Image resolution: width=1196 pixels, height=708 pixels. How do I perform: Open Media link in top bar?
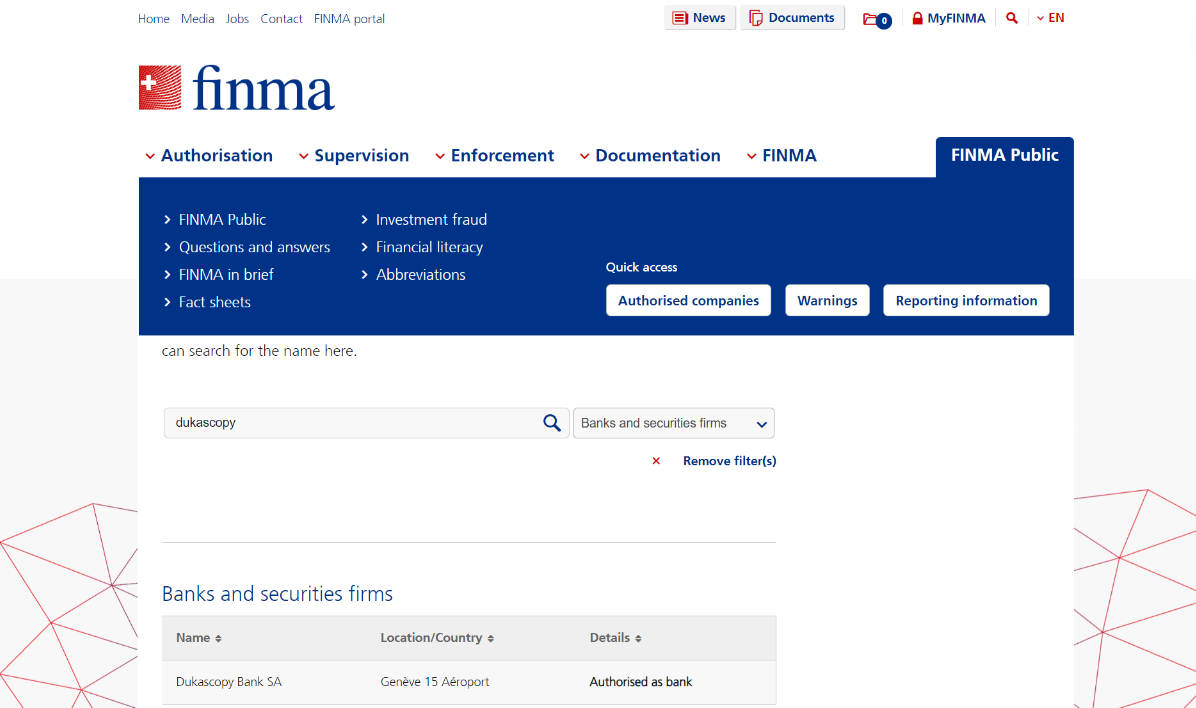198,19
